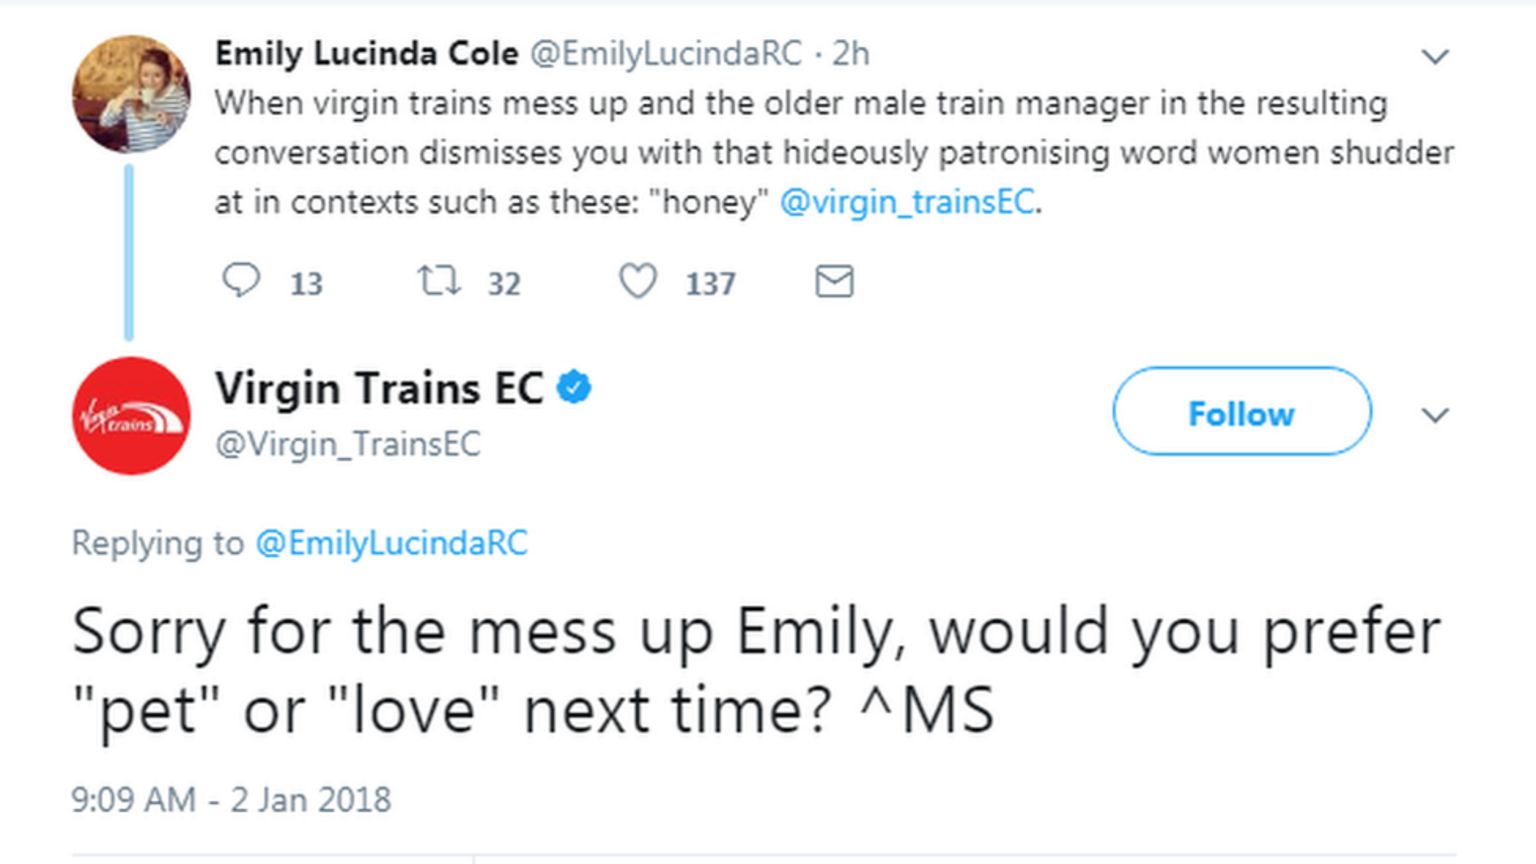Open @EmilyLucindaRC in Replying to line
The height and width of the screenshot is (864, 1536).
click(391, 543)
